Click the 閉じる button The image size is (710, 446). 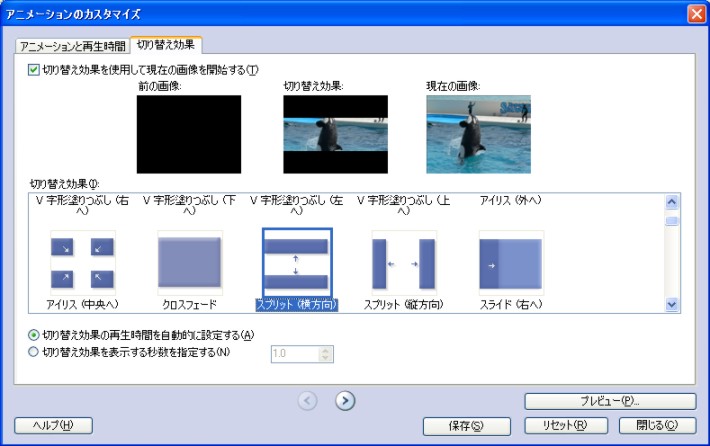(657, 426)
